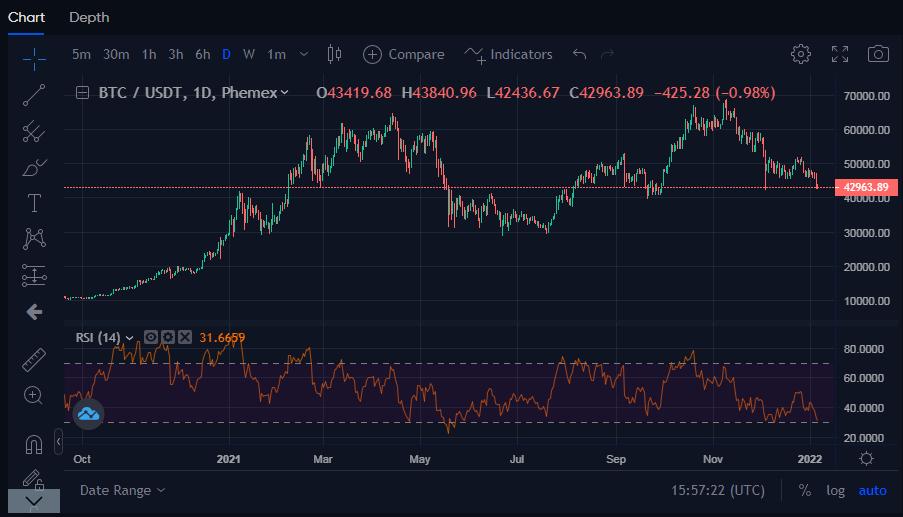
Task: Toggle RSI indicator visibility eye
Action: [x=151, y=337]
